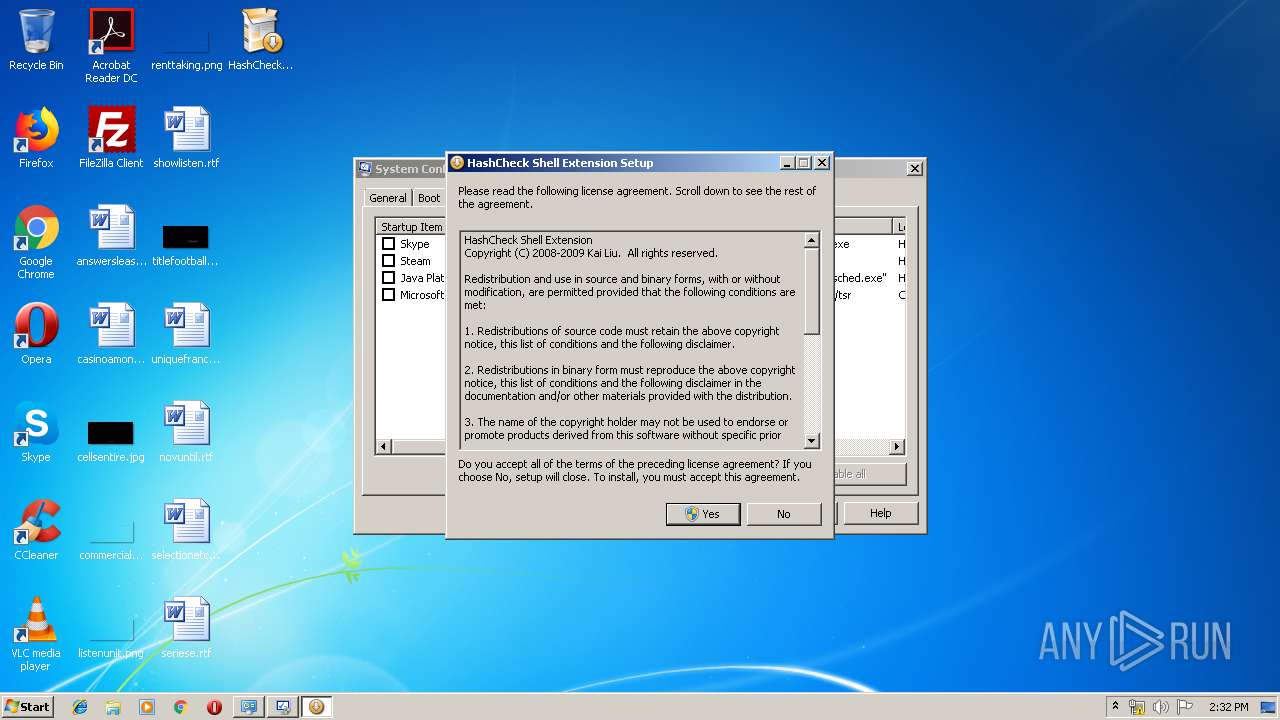Image resolution: width=1280 pixels, height=720 pixels.
Task: Decline the license by clicking No
Action: click(x=784, y=514)
